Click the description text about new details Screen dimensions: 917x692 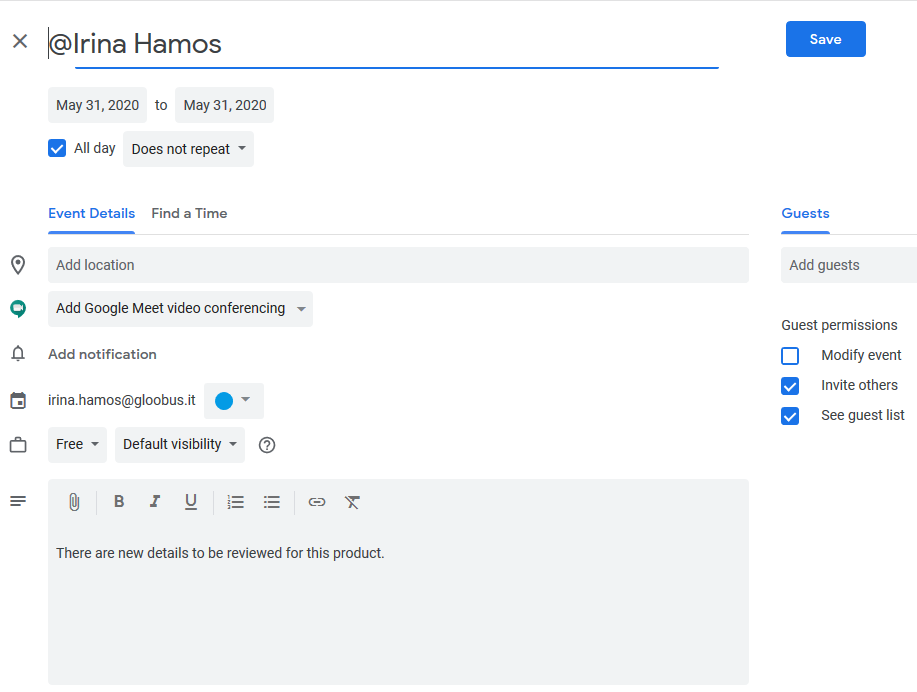coord(220,553)
